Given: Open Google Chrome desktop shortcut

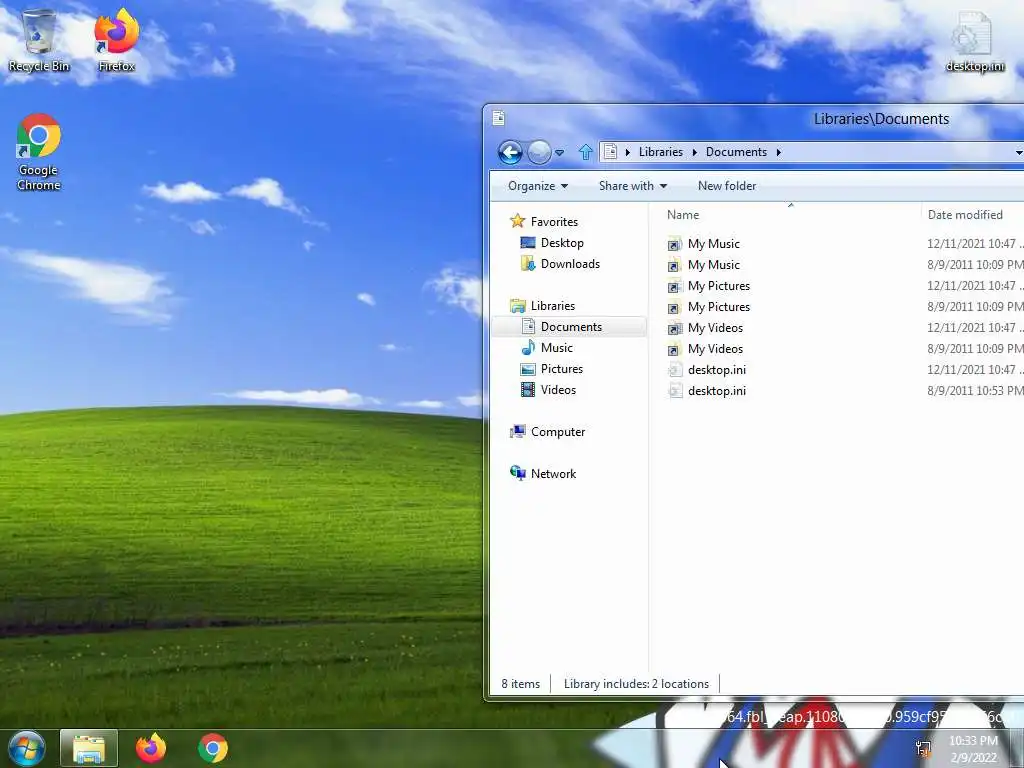Looking at the screenshot, I should click(x=39, y=153).
